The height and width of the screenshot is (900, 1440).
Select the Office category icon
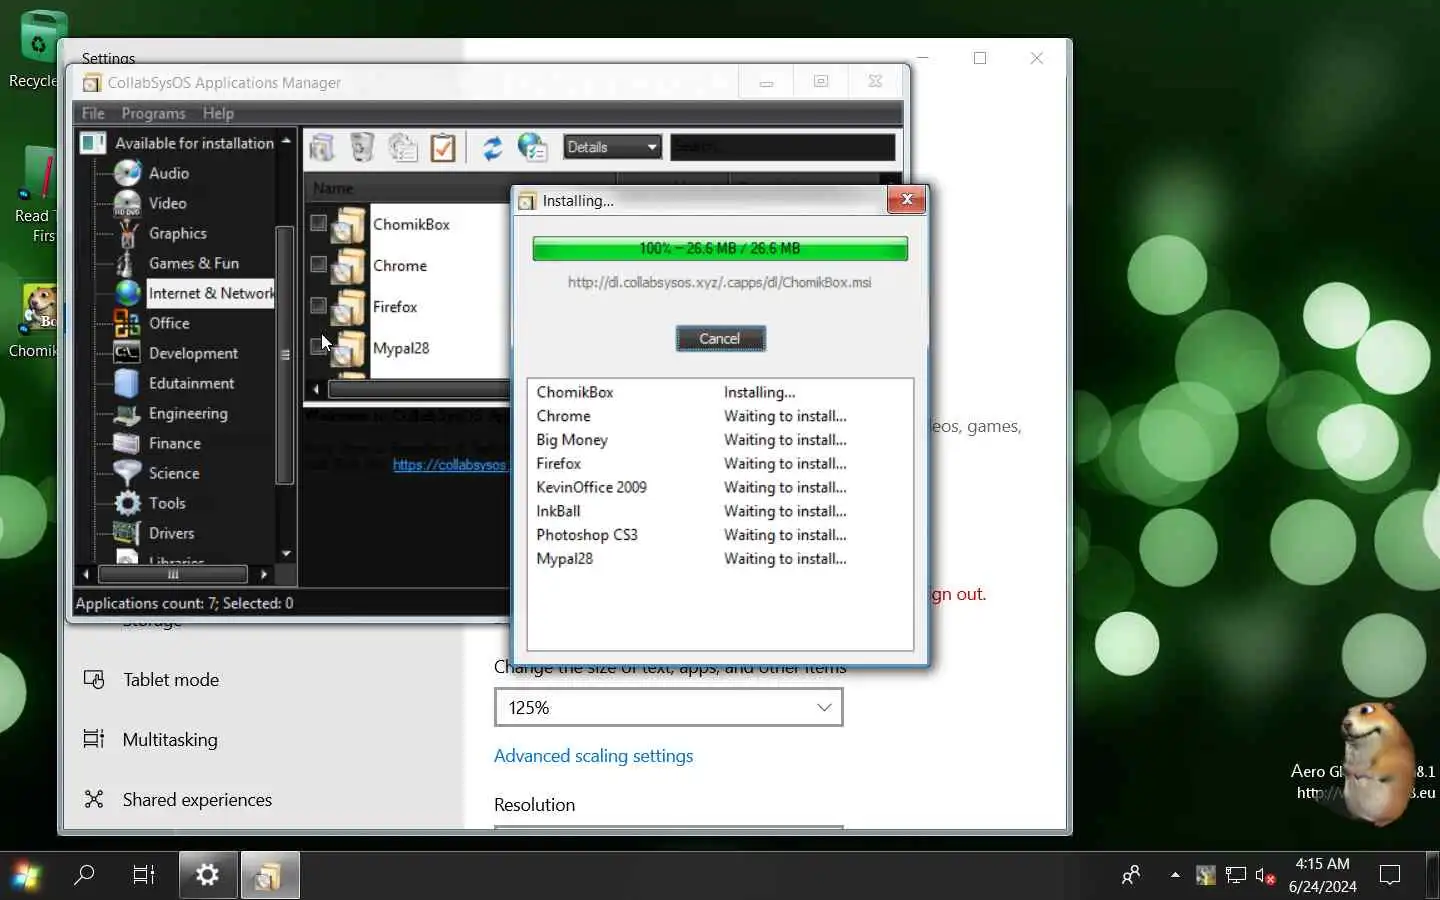(127, 323)
